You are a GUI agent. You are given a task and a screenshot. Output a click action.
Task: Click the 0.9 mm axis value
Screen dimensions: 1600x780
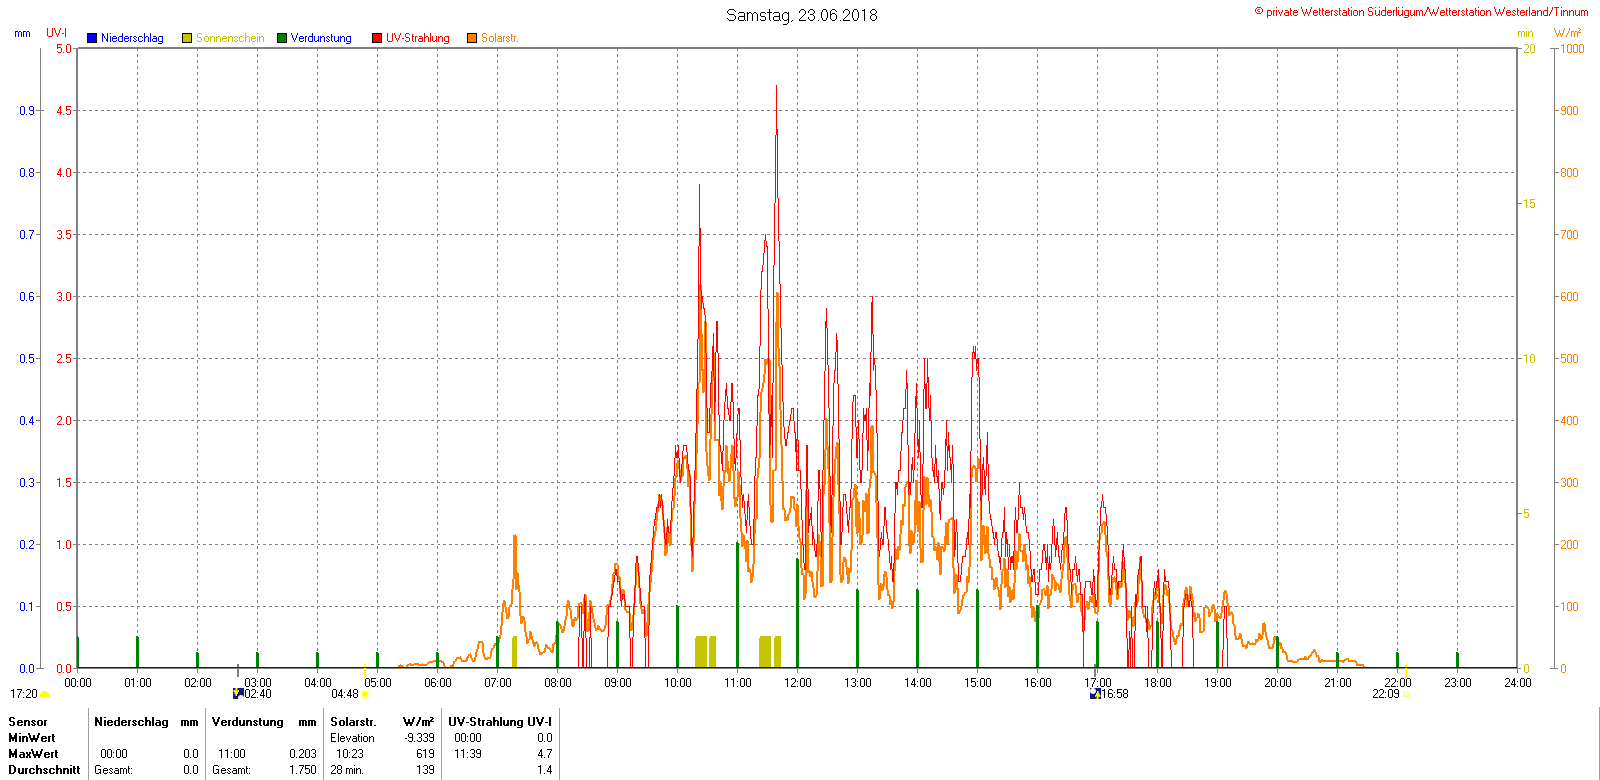[27, 111]
